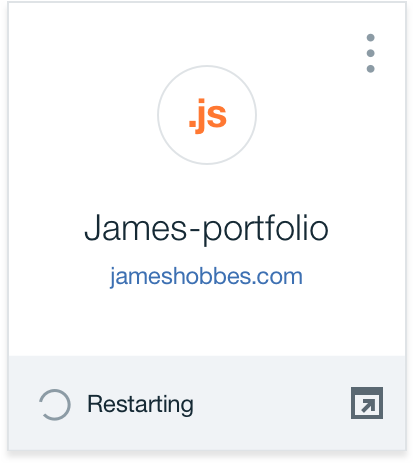Select the James-portfolio app title

coord(206,229)
